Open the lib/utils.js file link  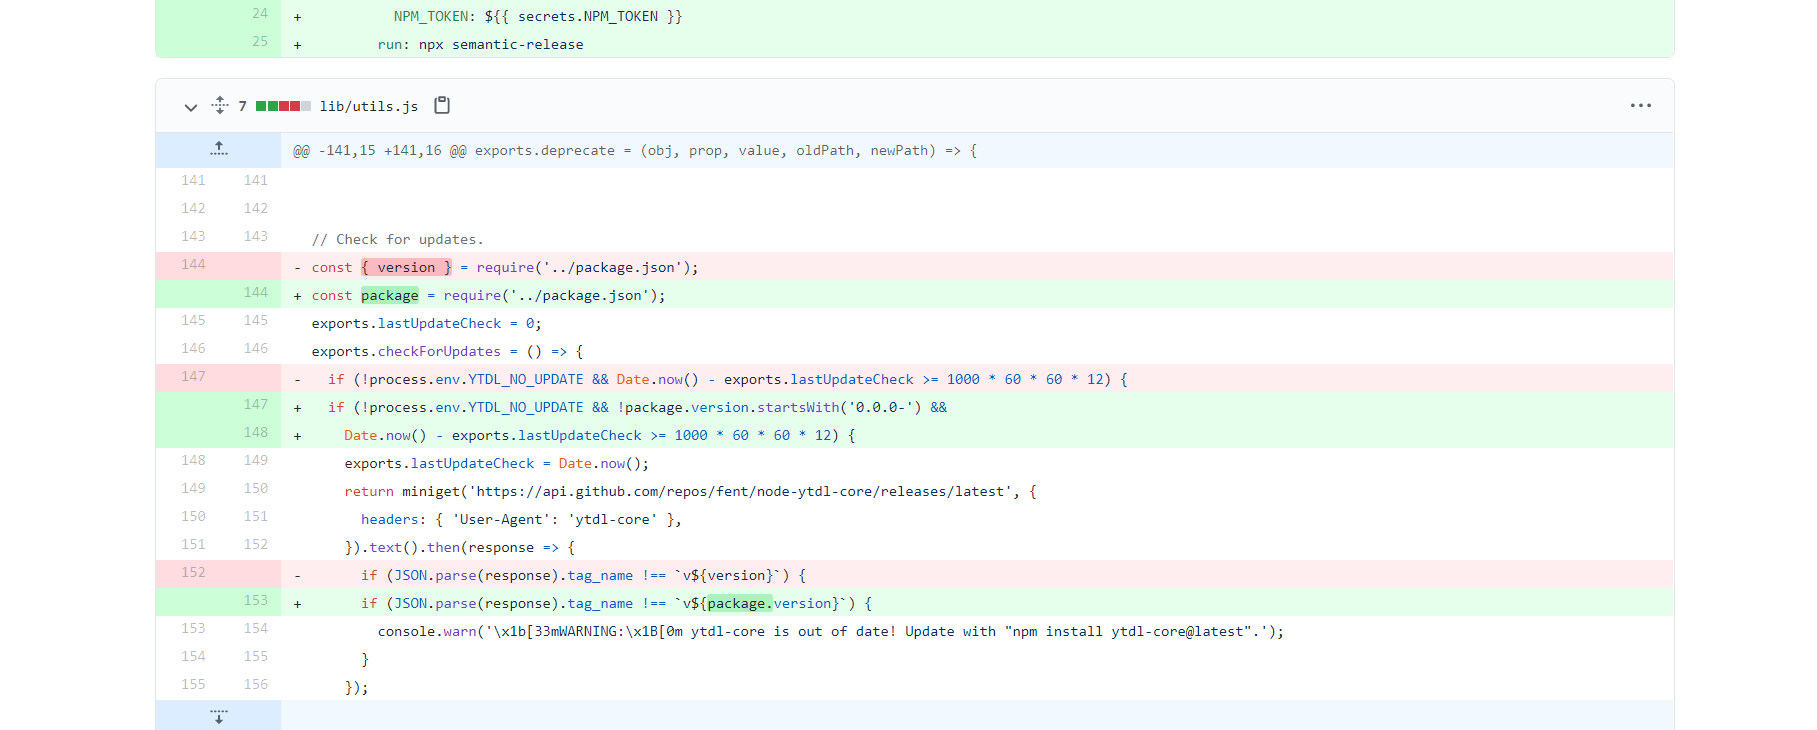coord(369,106)
